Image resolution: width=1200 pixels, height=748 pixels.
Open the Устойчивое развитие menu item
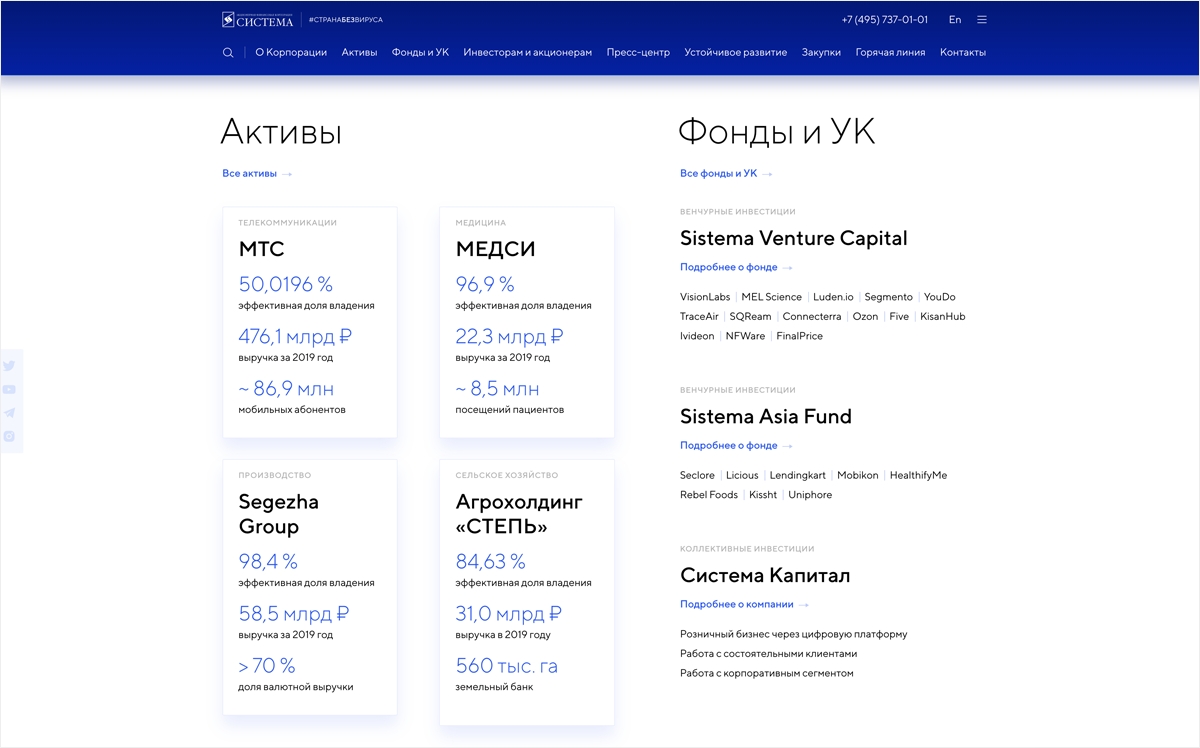(736, 52)
